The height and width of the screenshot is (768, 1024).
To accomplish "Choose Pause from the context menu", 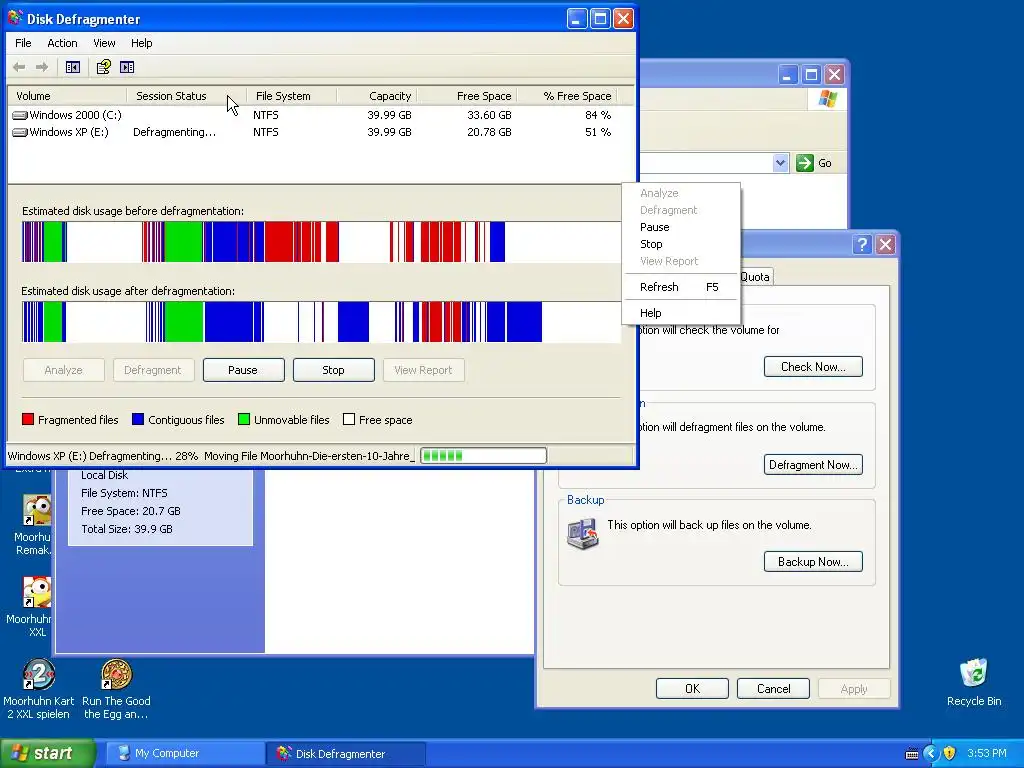I will coord(681,227).
